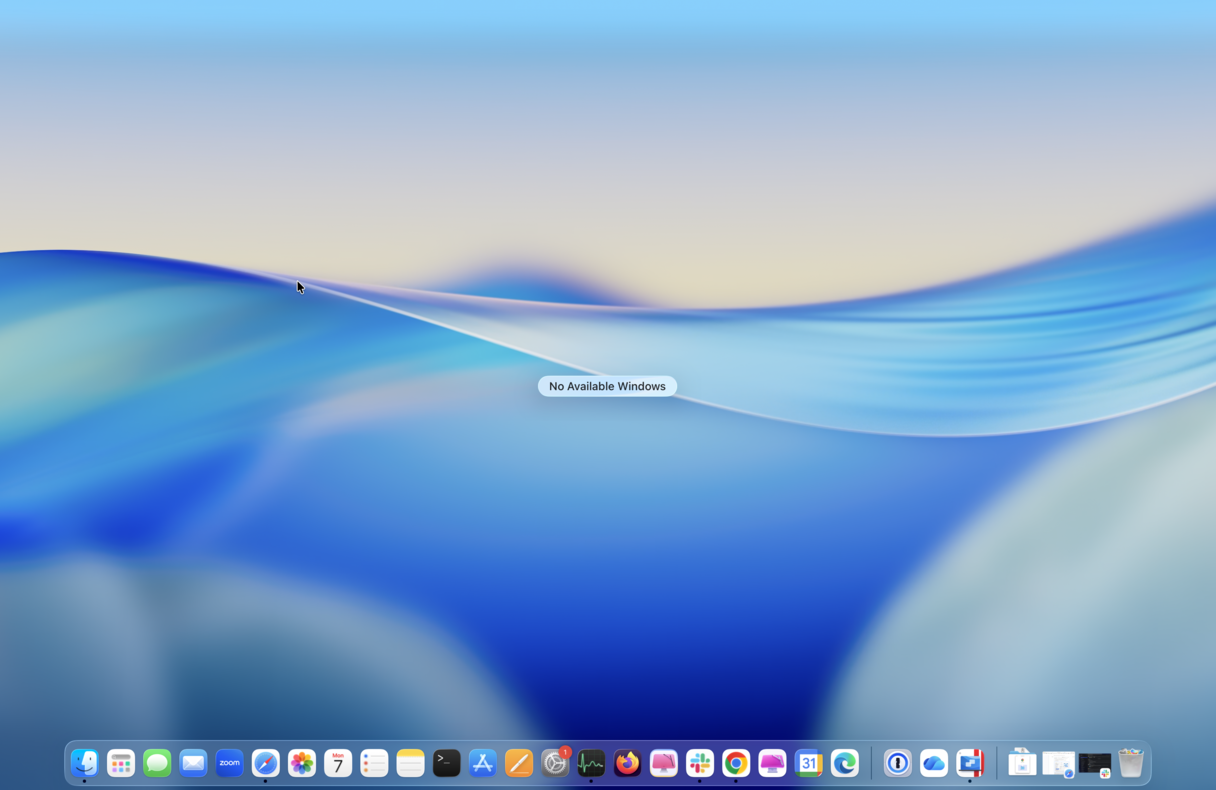Restore the minimized dark Slack window

tap(1095, 764)
